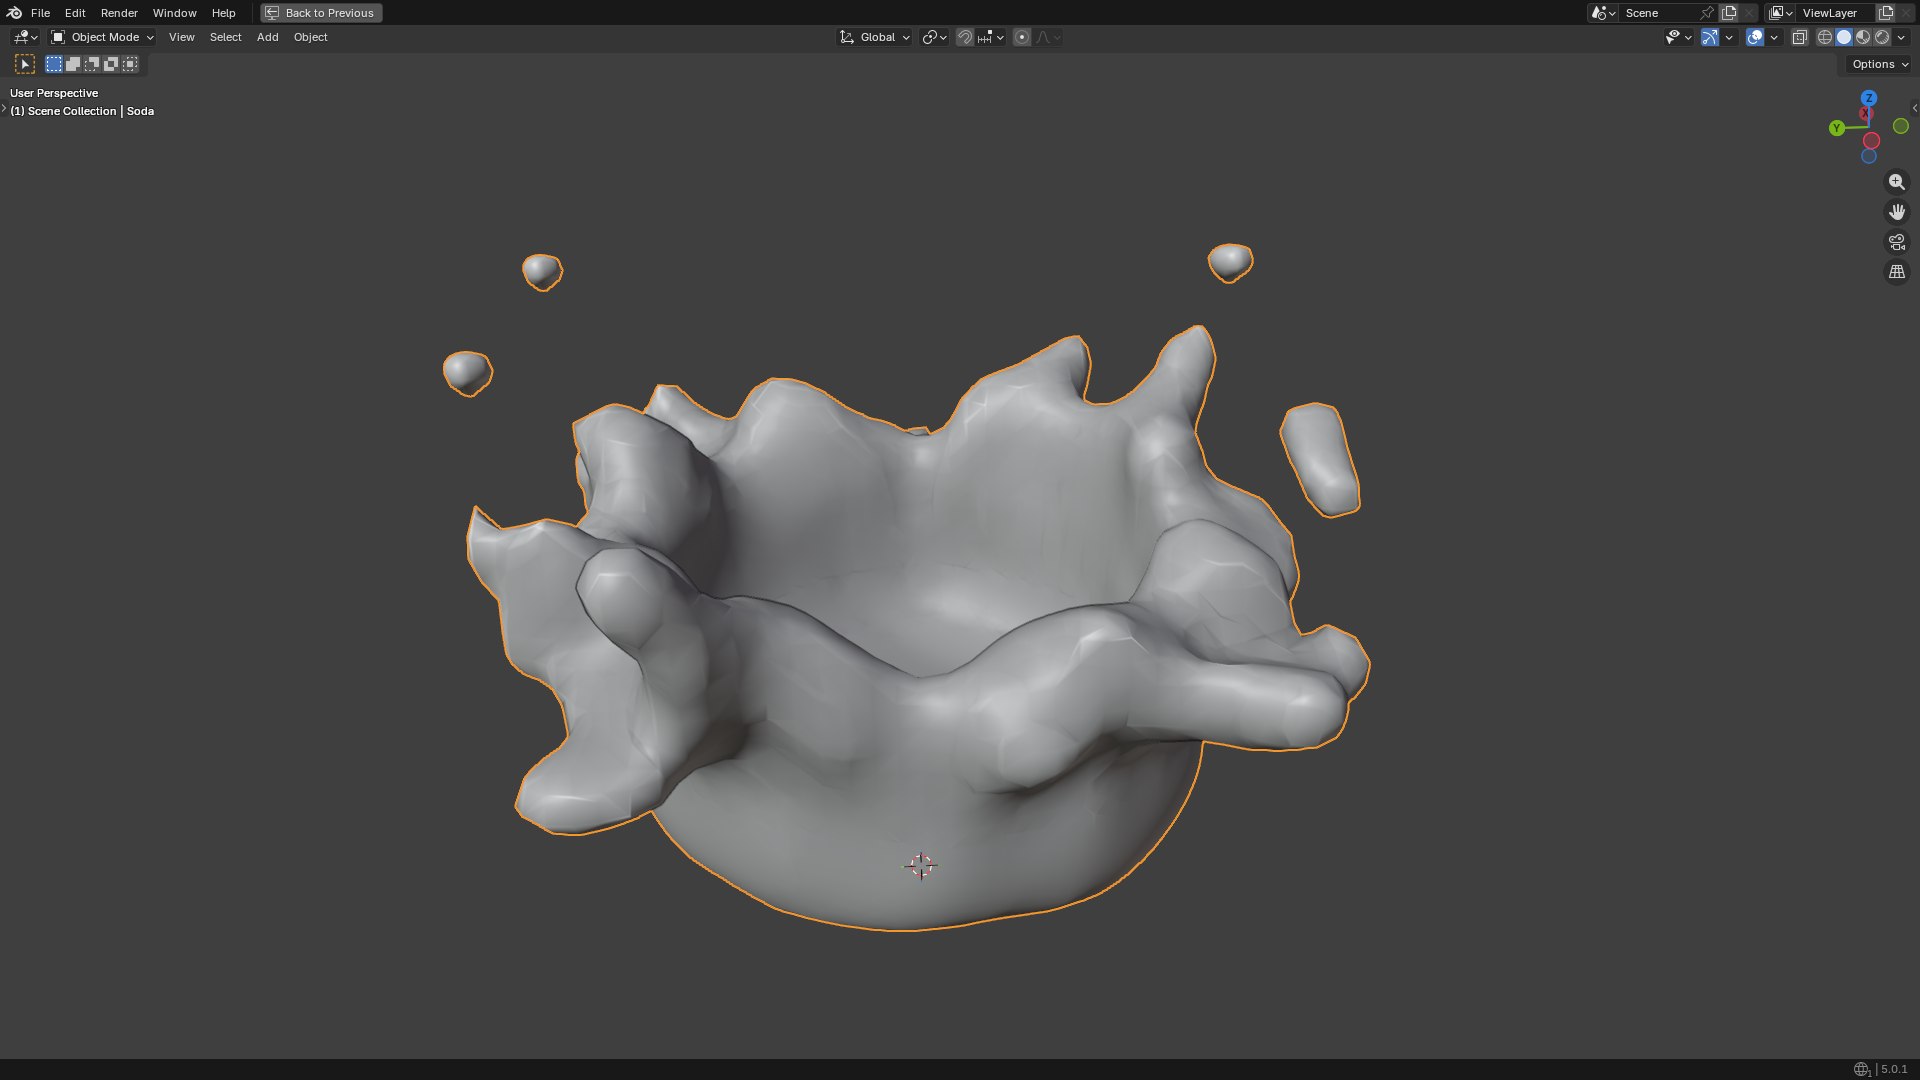Click the 3D cursor in viewport
1920x1080 pixels.
coord(920,866)
